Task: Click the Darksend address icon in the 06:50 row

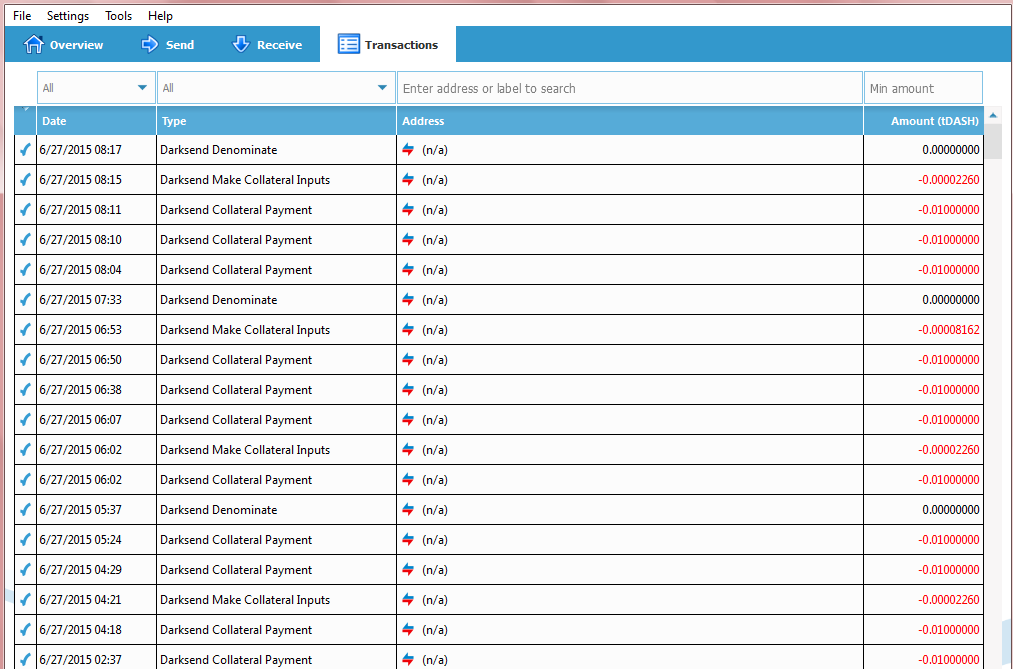Action: (408, 360)
